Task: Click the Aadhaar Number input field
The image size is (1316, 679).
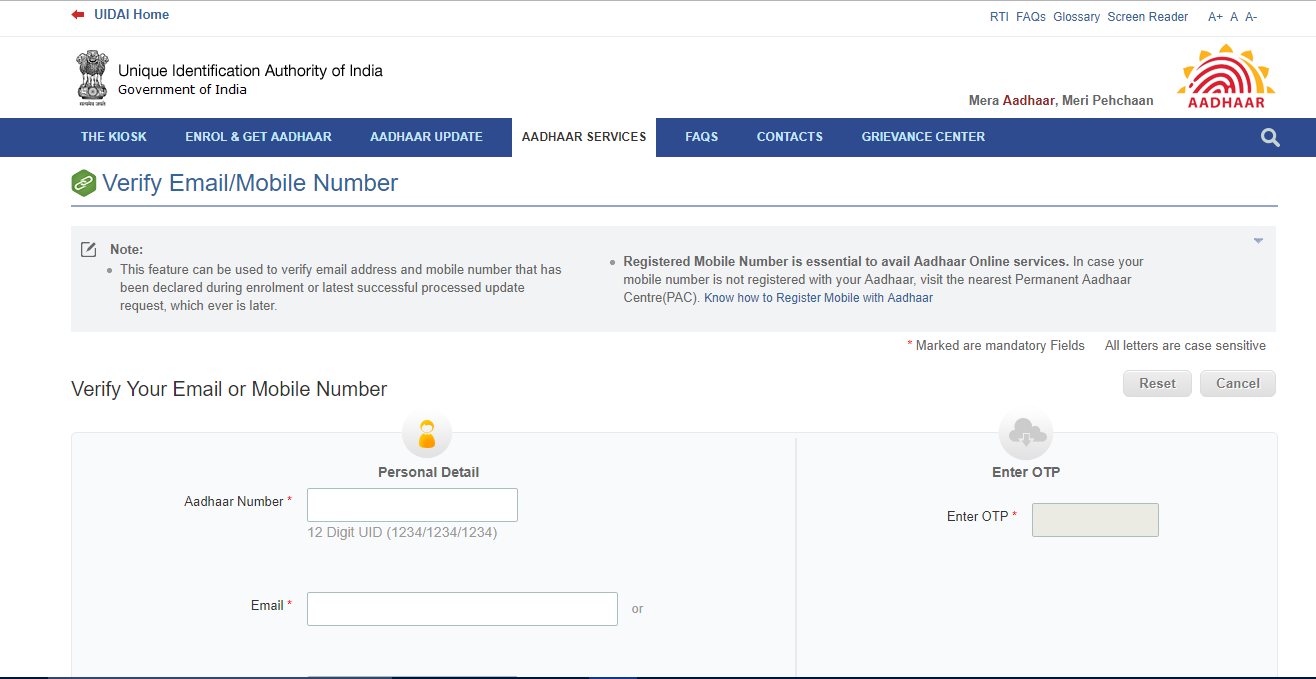Action: pos(412,504)
